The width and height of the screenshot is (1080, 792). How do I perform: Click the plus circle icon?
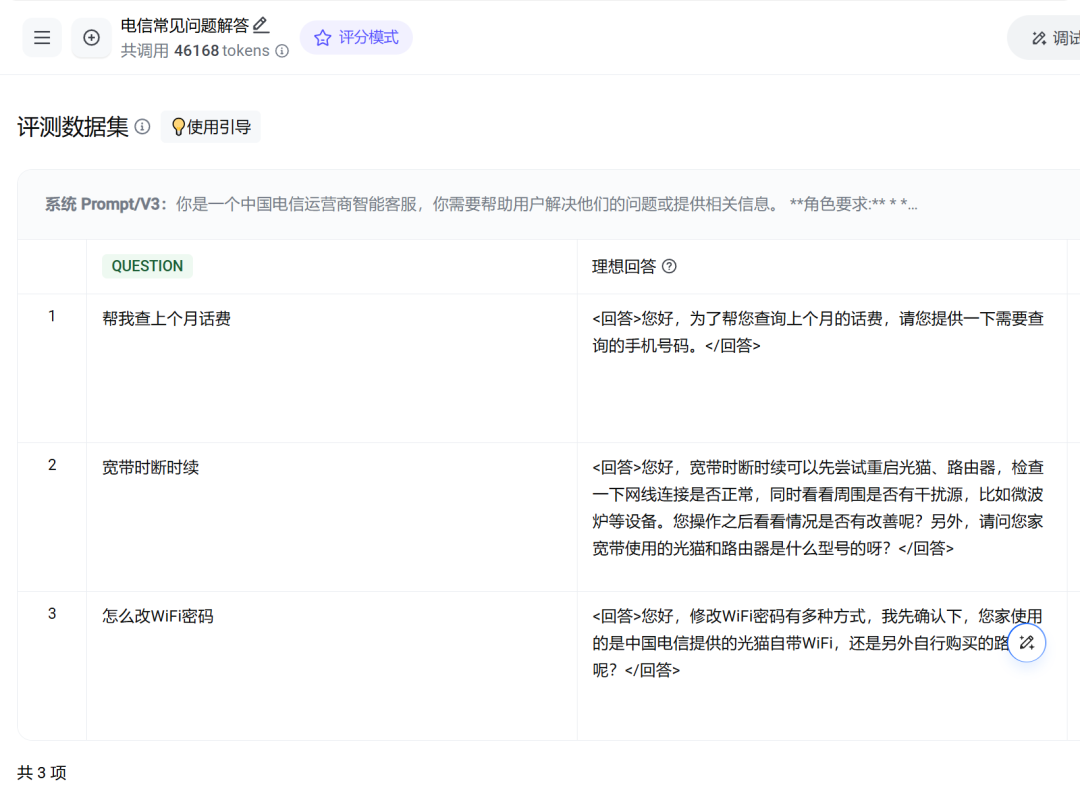[x=91, y=38]
